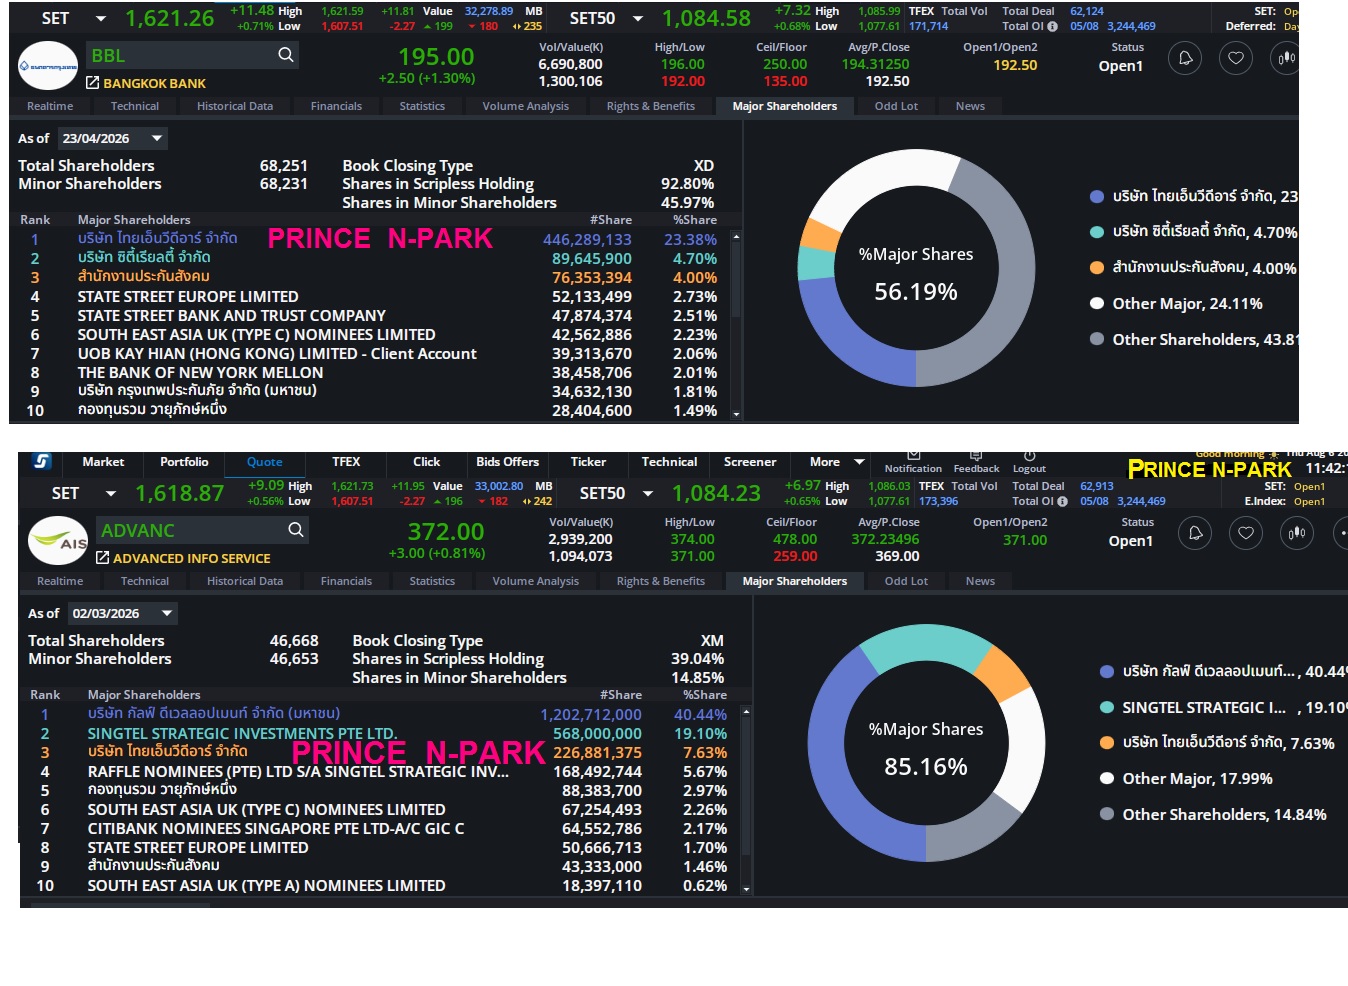The width and height of the screenshot is (1348, 986).
Task: Open the Portfolio menu item
Action: coord(184,462)
